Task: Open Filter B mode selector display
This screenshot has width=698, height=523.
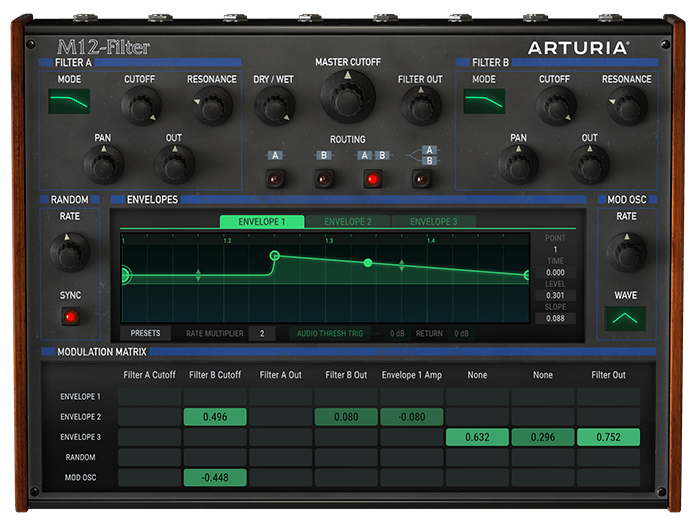Action: [484, 101]
